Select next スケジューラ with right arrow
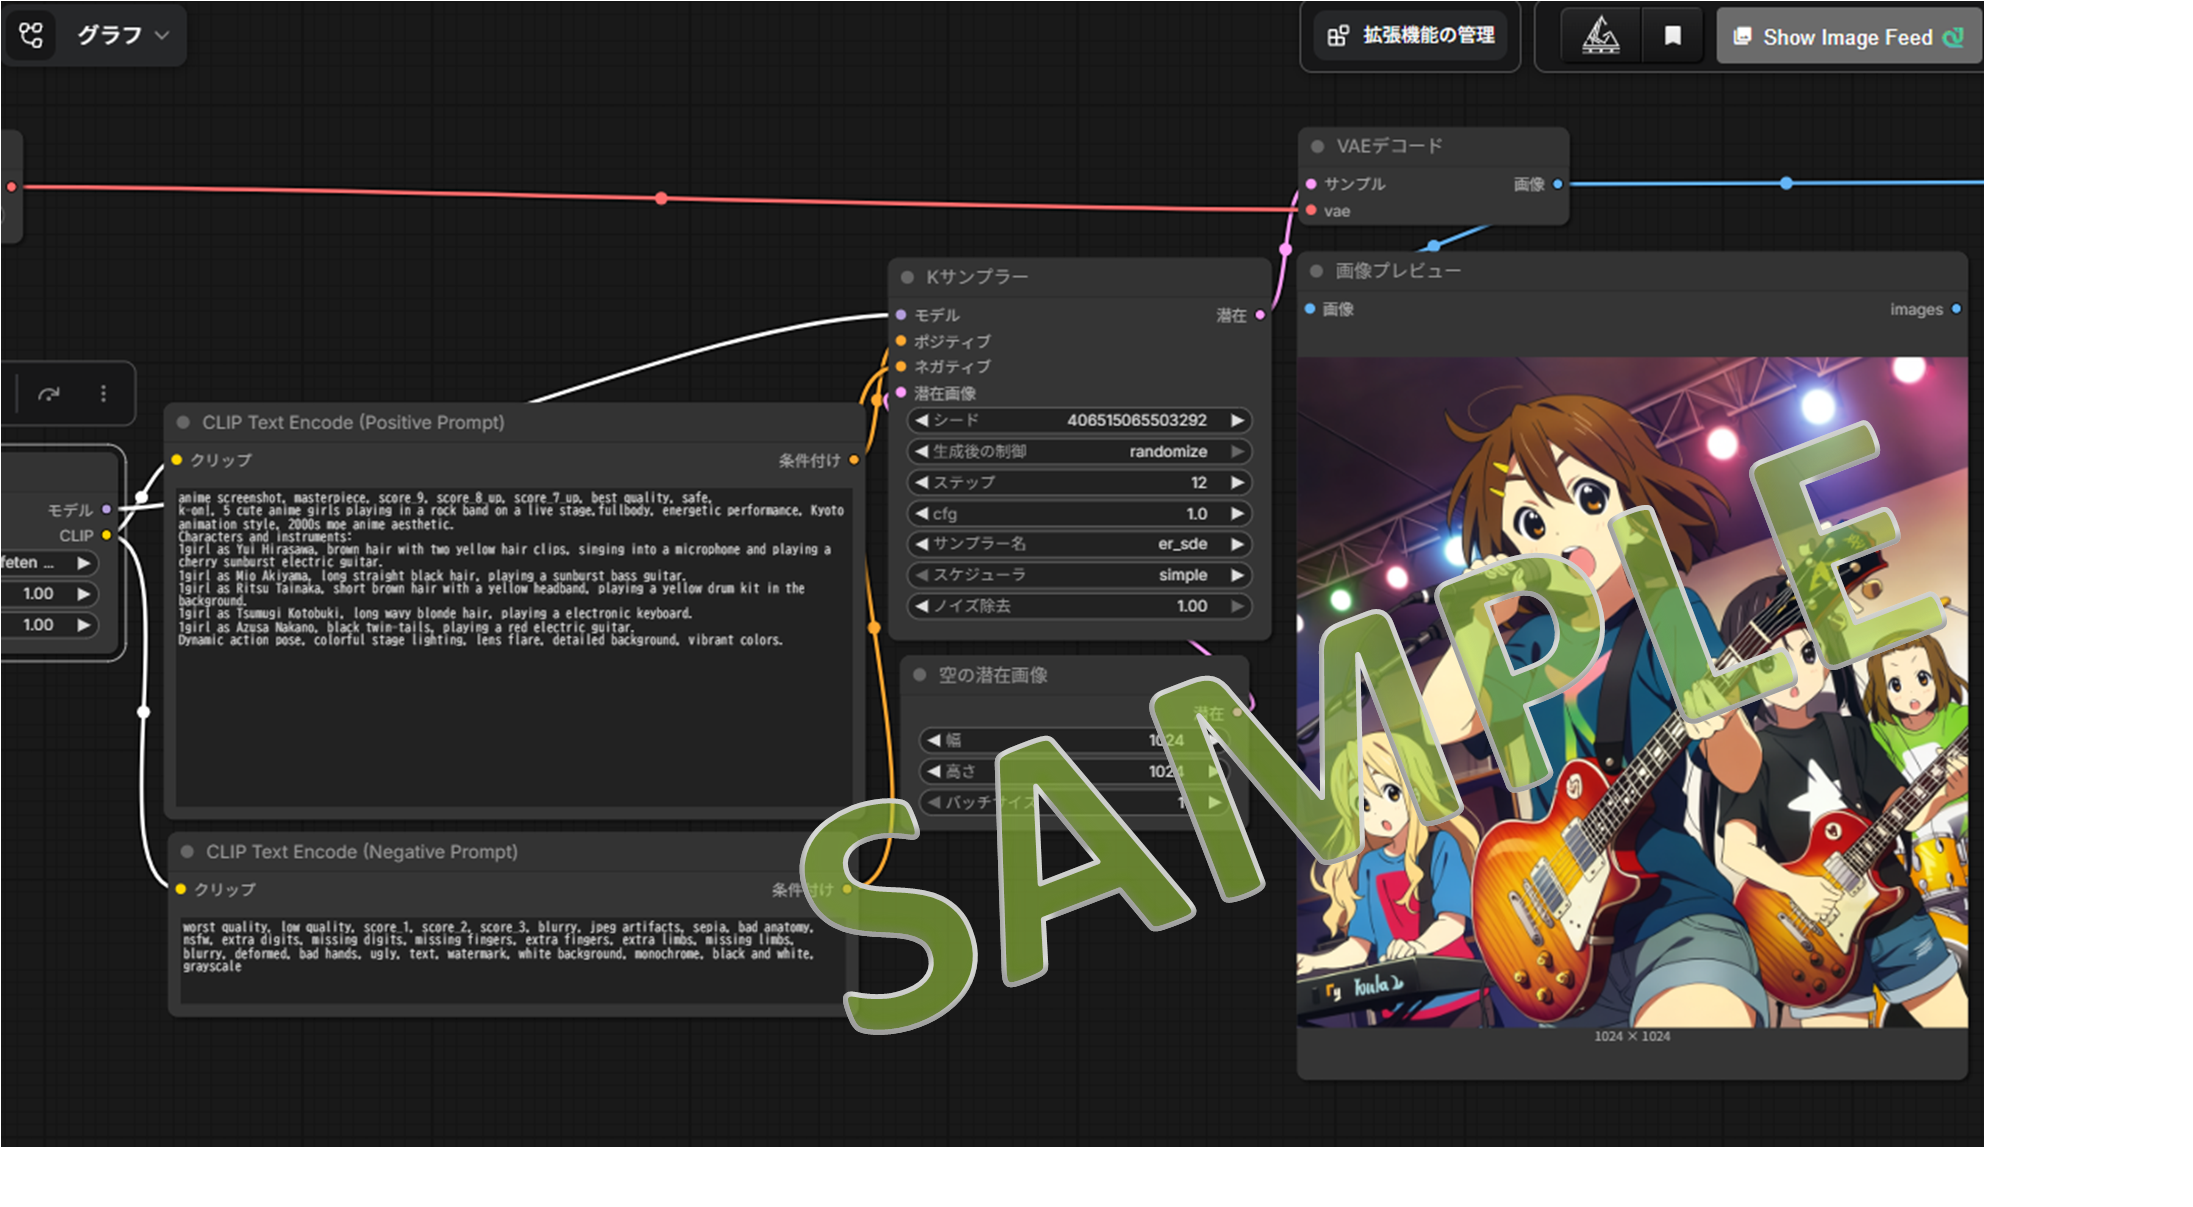 pos(1238,576)
